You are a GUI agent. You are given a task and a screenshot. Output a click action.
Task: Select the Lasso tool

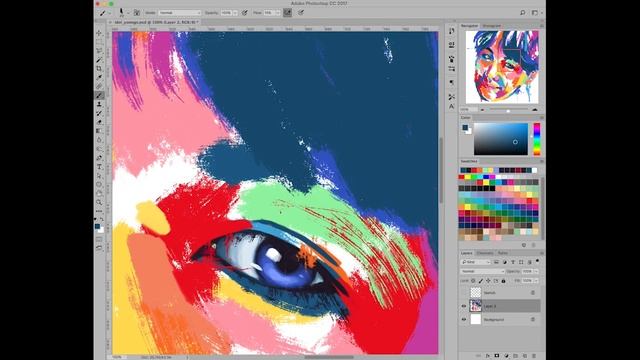coord(99,51)
